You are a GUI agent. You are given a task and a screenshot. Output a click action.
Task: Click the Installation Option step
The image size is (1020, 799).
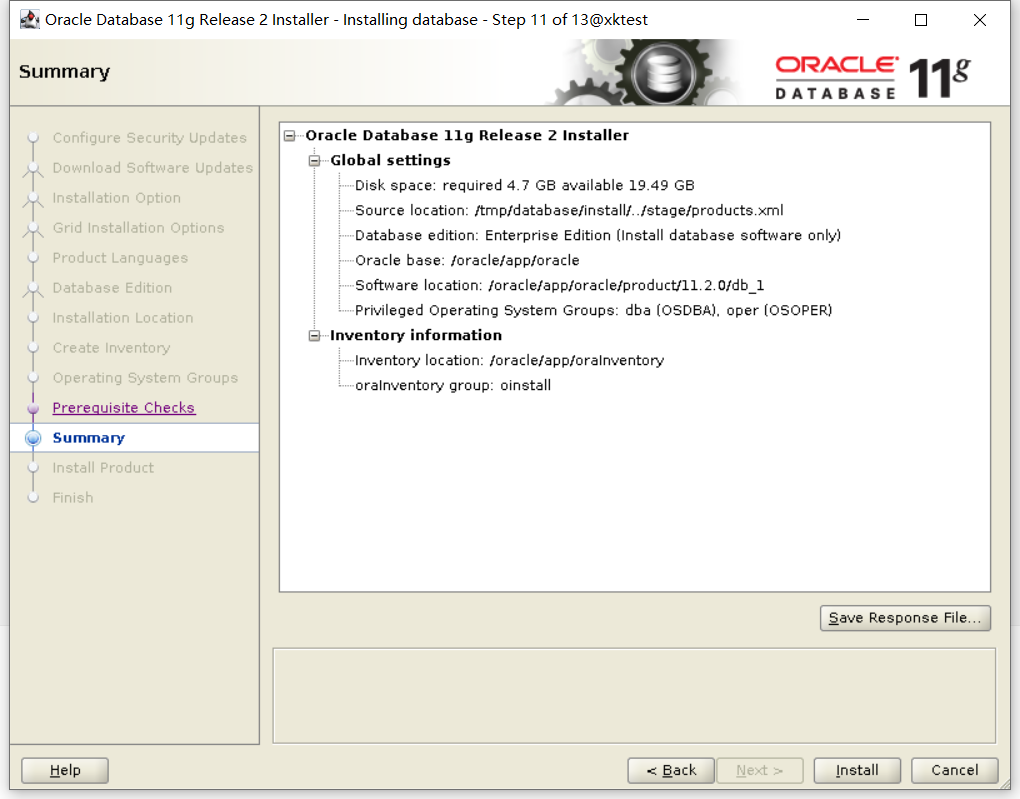pyautogui.click(x=116, y=198)
